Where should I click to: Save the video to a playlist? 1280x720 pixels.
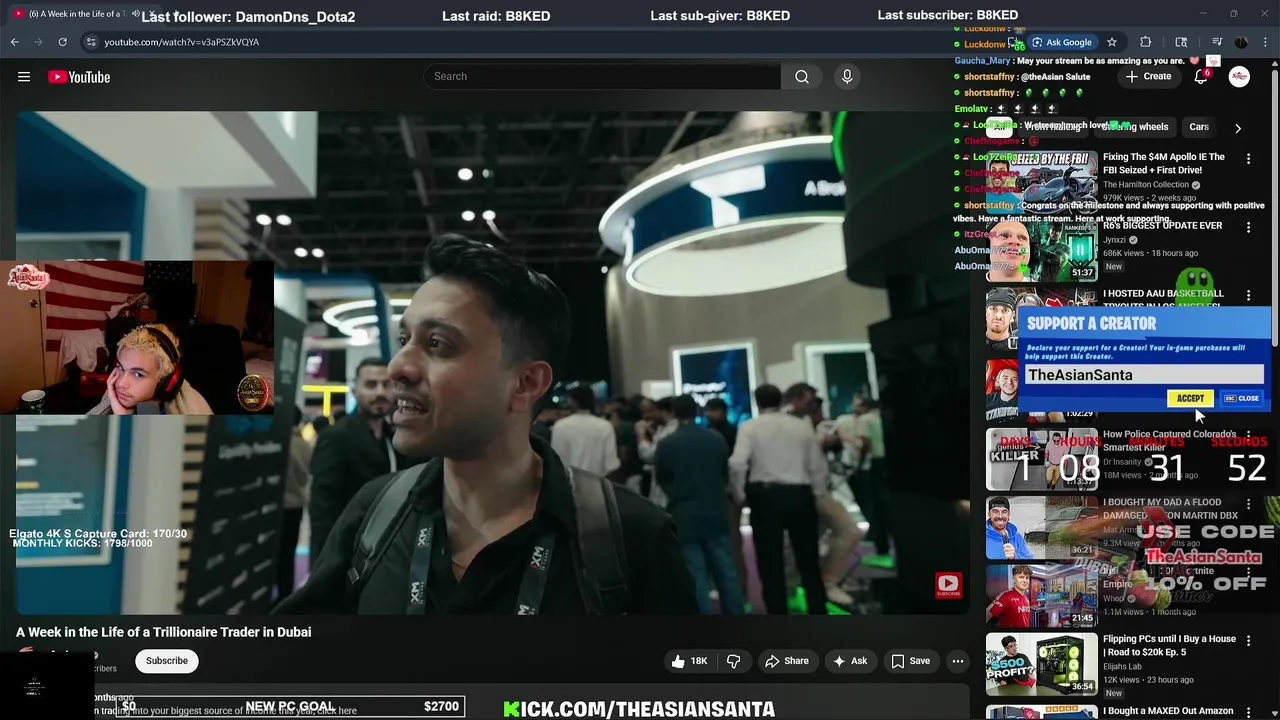pyautogui.click(x=910, y=661)
